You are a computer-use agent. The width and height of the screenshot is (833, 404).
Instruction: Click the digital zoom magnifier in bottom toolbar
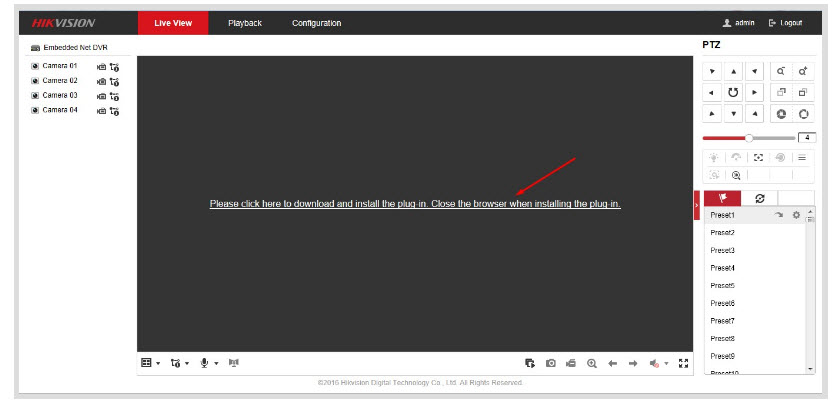tap(592, 363)
